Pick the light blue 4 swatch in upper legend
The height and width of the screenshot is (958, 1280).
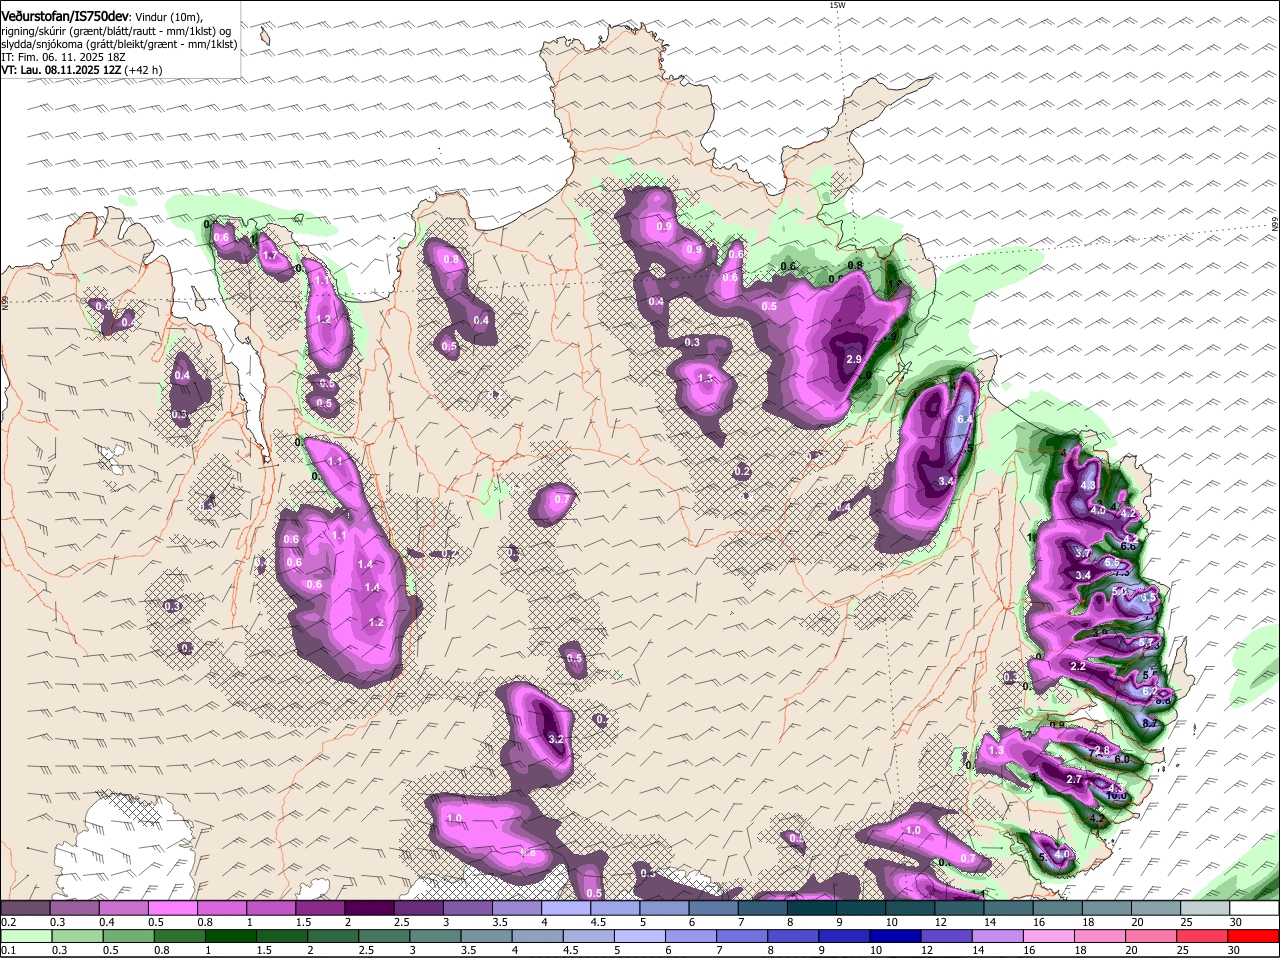pos(566,908)
